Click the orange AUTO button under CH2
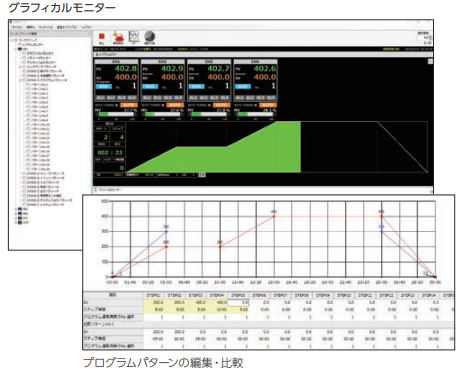The image size is (468, 369). coord(175,105)
